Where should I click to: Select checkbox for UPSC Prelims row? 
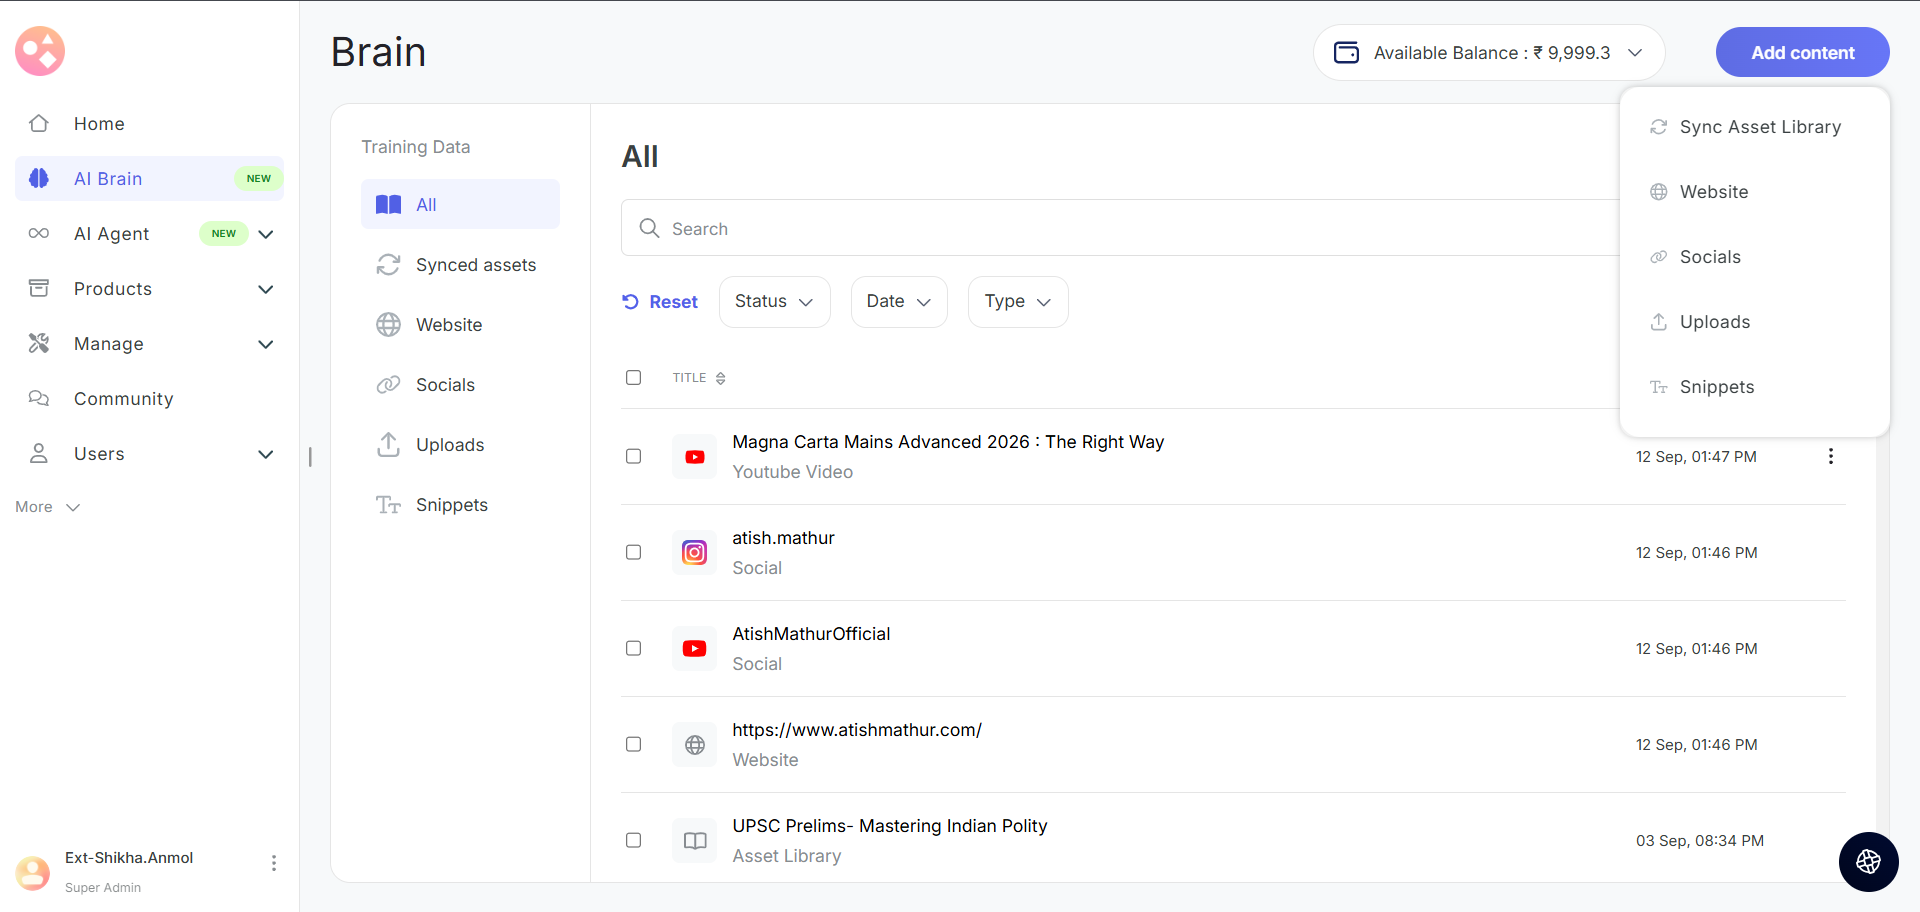click(x=633, y=841)
